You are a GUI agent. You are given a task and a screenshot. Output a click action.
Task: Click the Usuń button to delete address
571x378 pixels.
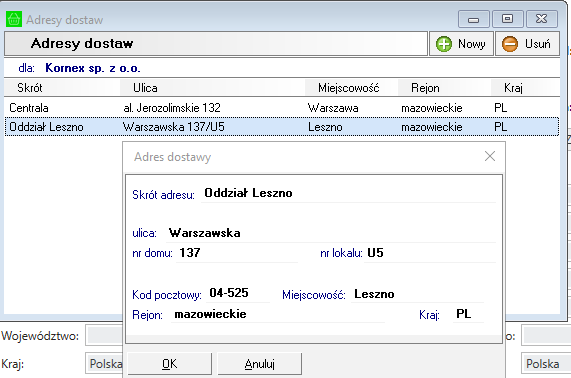[527, 44]
